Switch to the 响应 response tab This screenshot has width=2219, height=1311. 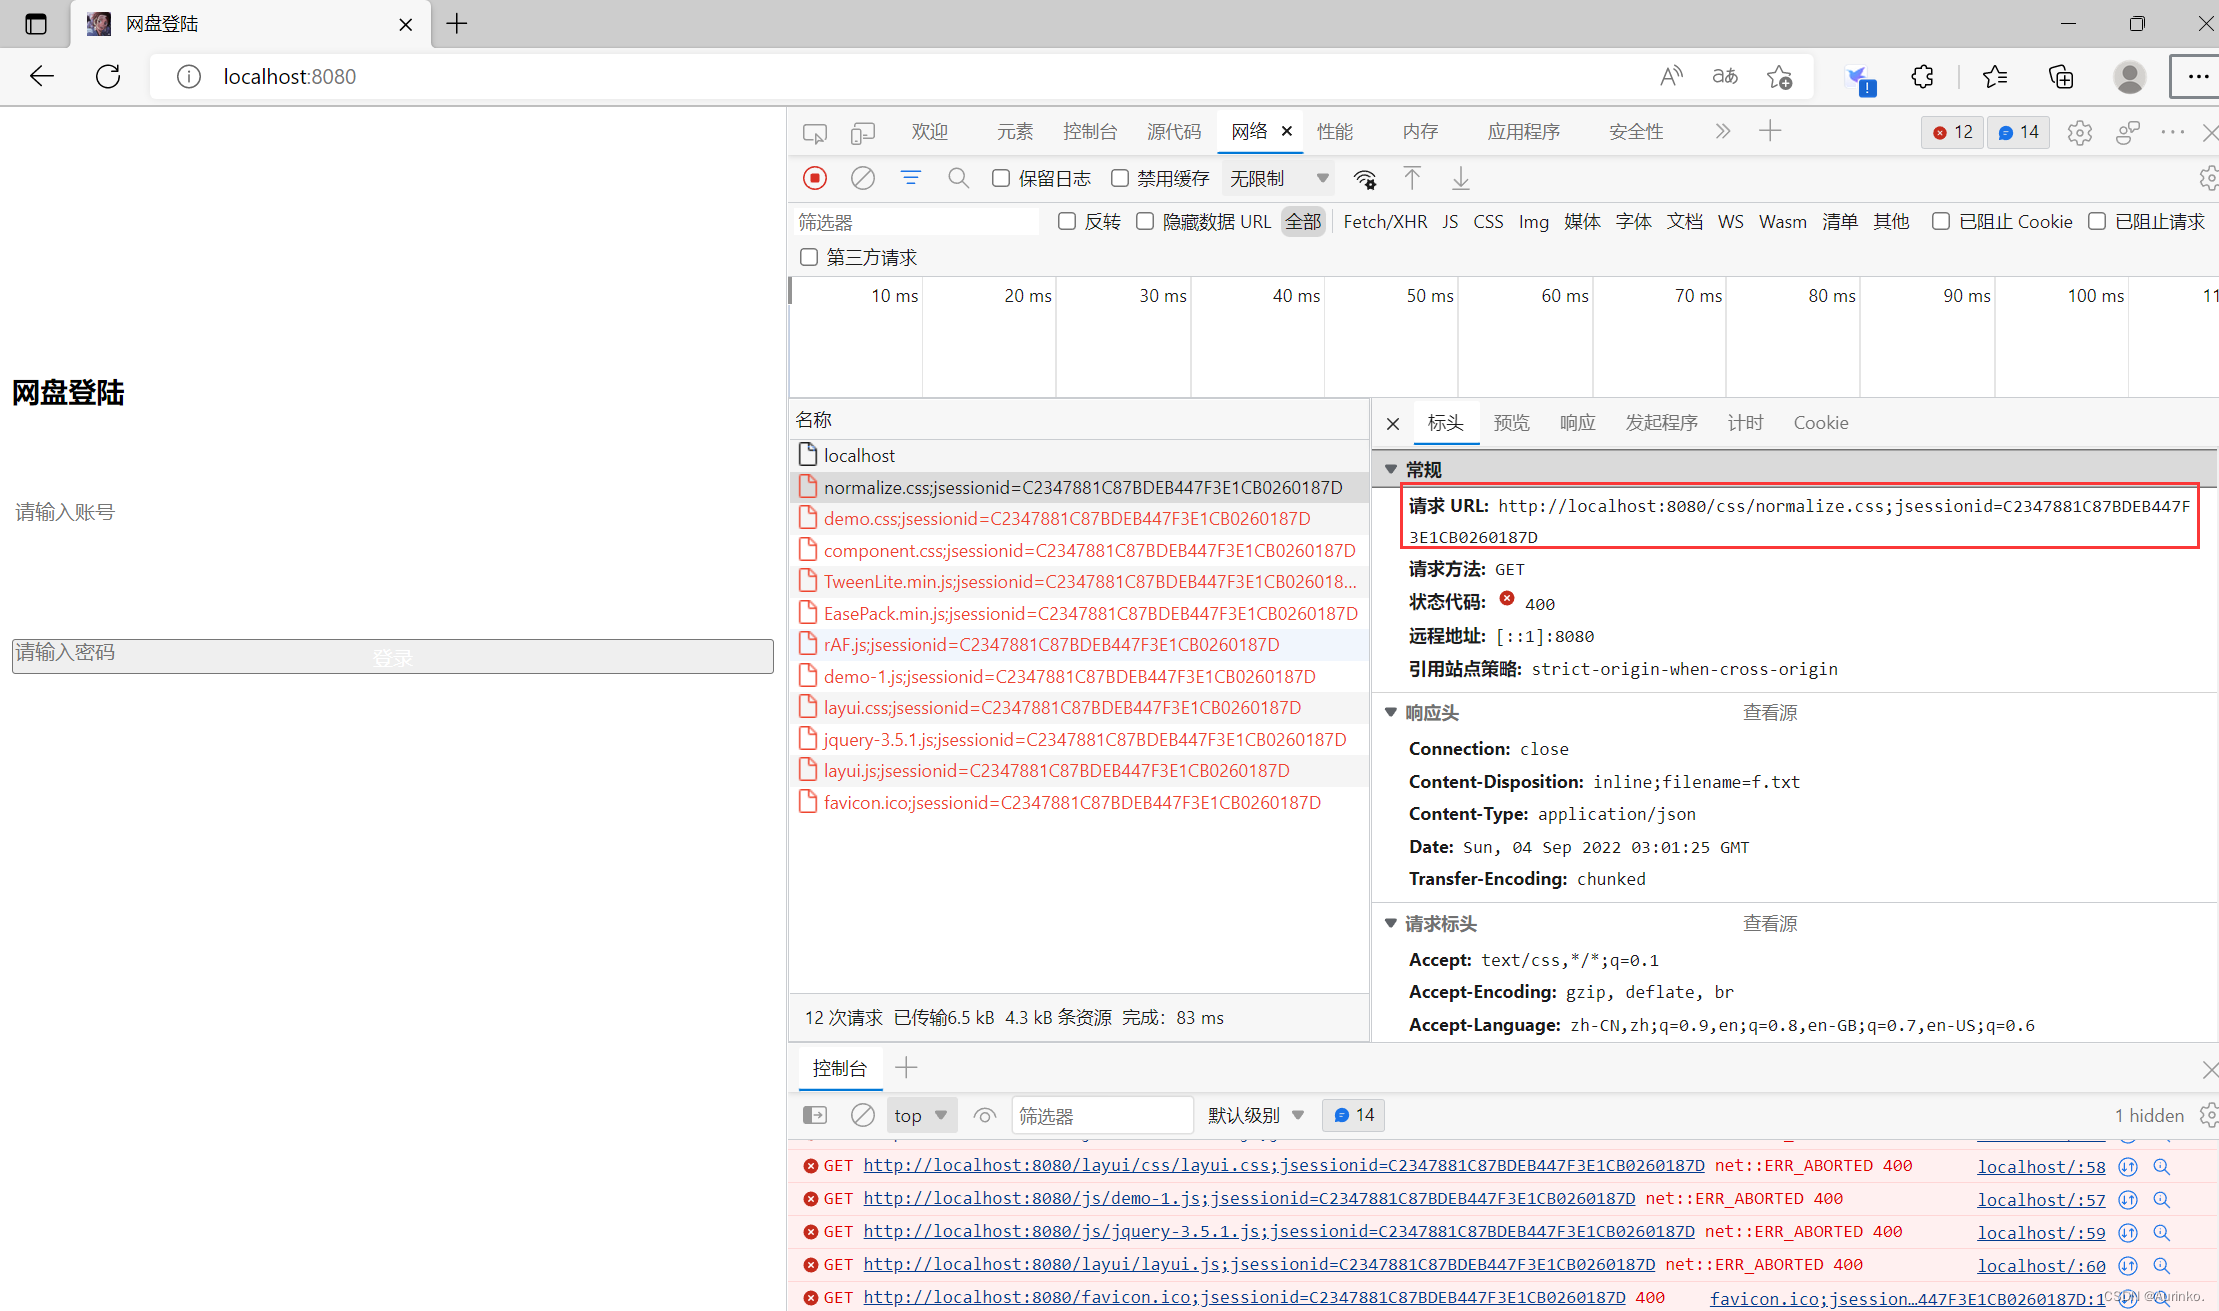click(1577, 423)
